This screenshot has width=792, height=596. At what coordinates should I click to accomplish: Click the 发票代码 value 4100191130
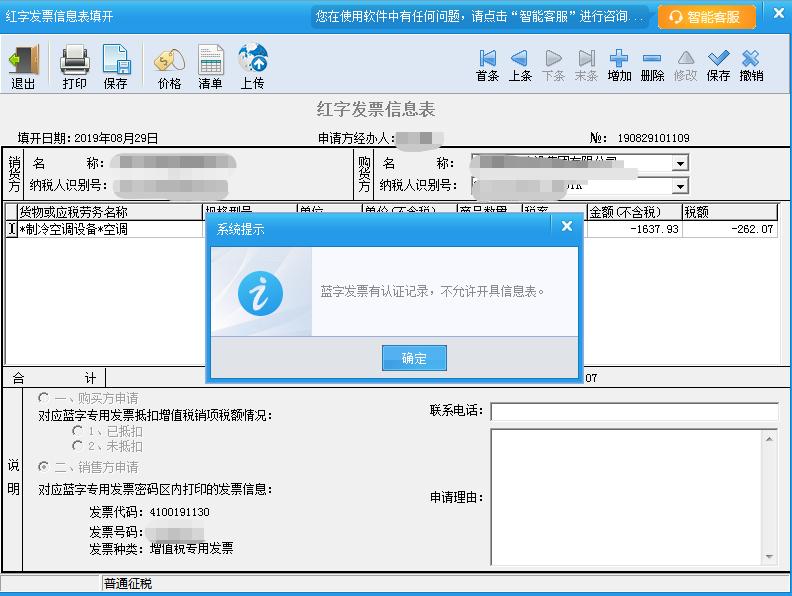179,512
